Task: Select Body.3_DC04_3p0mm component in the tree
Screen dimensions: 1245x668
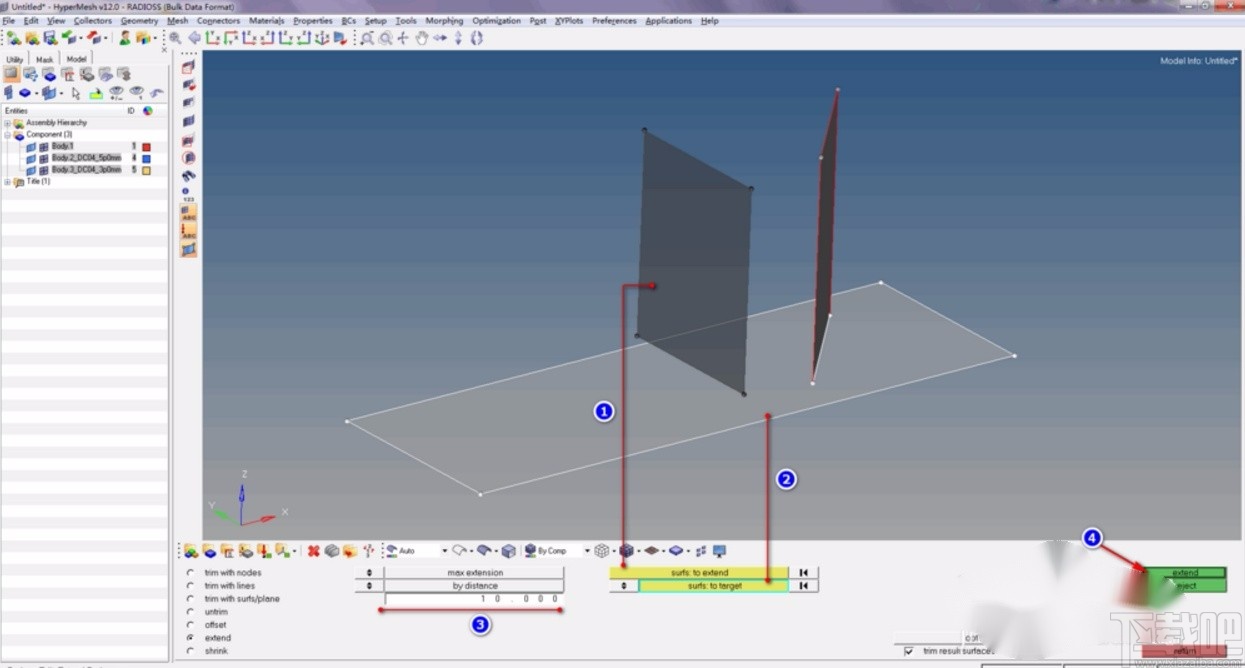Action: click(86, 170)
